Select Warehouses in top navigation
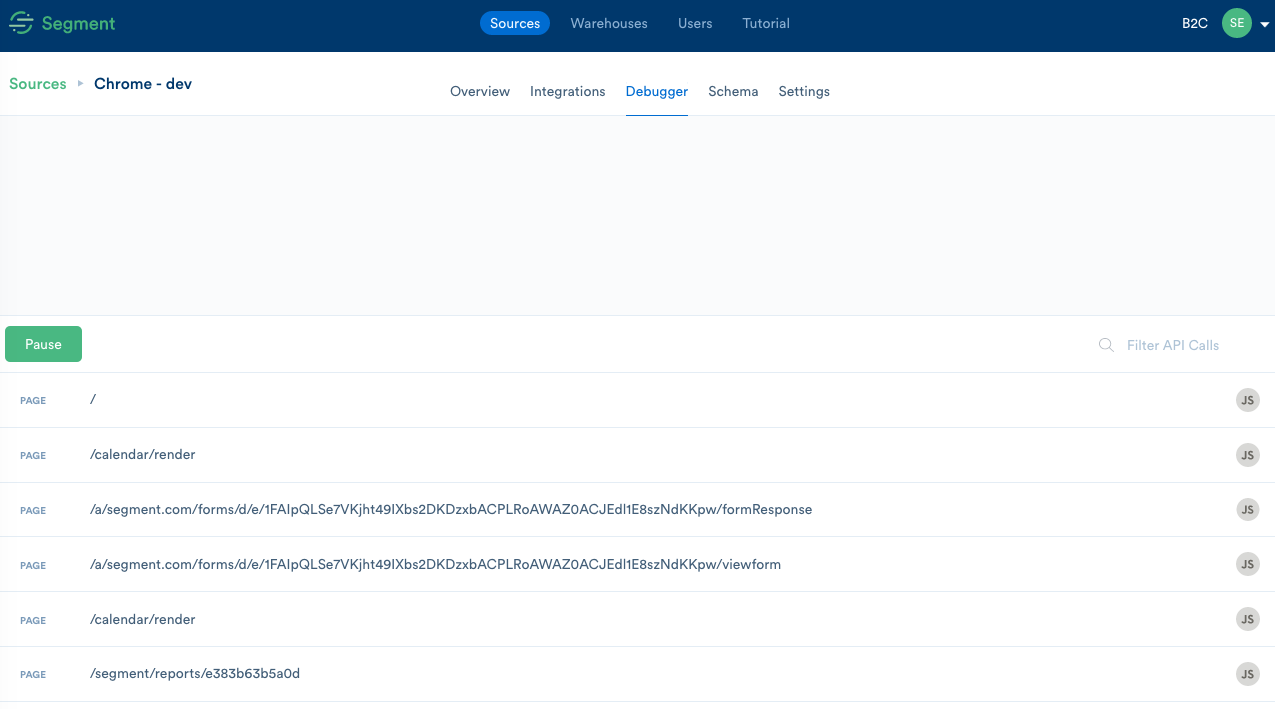This screenshot has width=1275, height=709. 609,23
